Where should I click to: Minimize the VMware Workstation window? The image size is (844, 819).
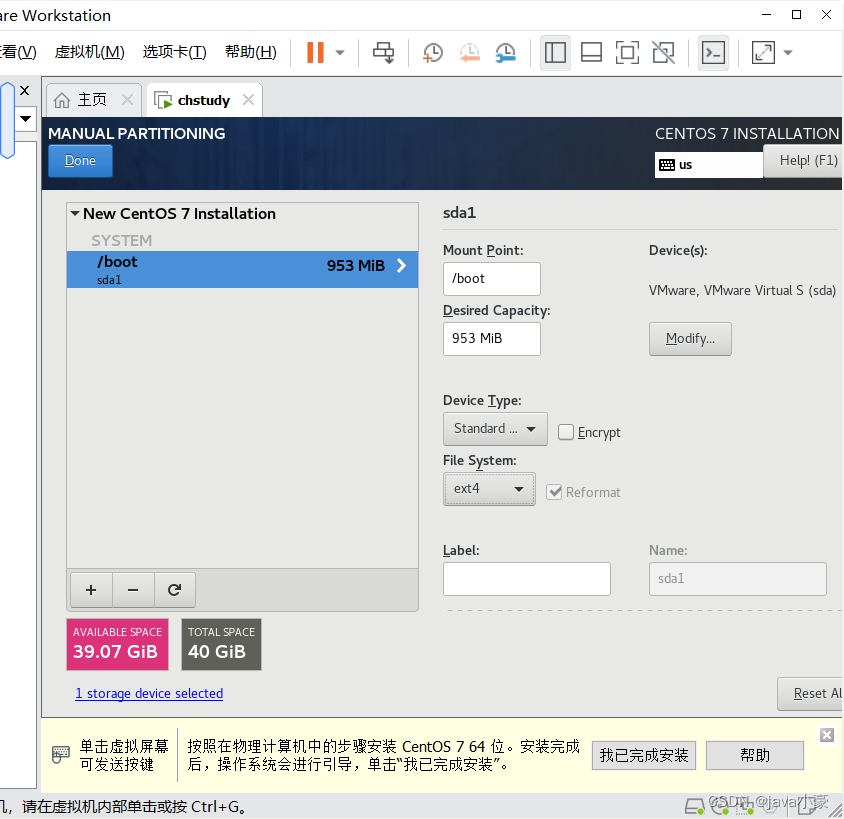coord(766,15)
